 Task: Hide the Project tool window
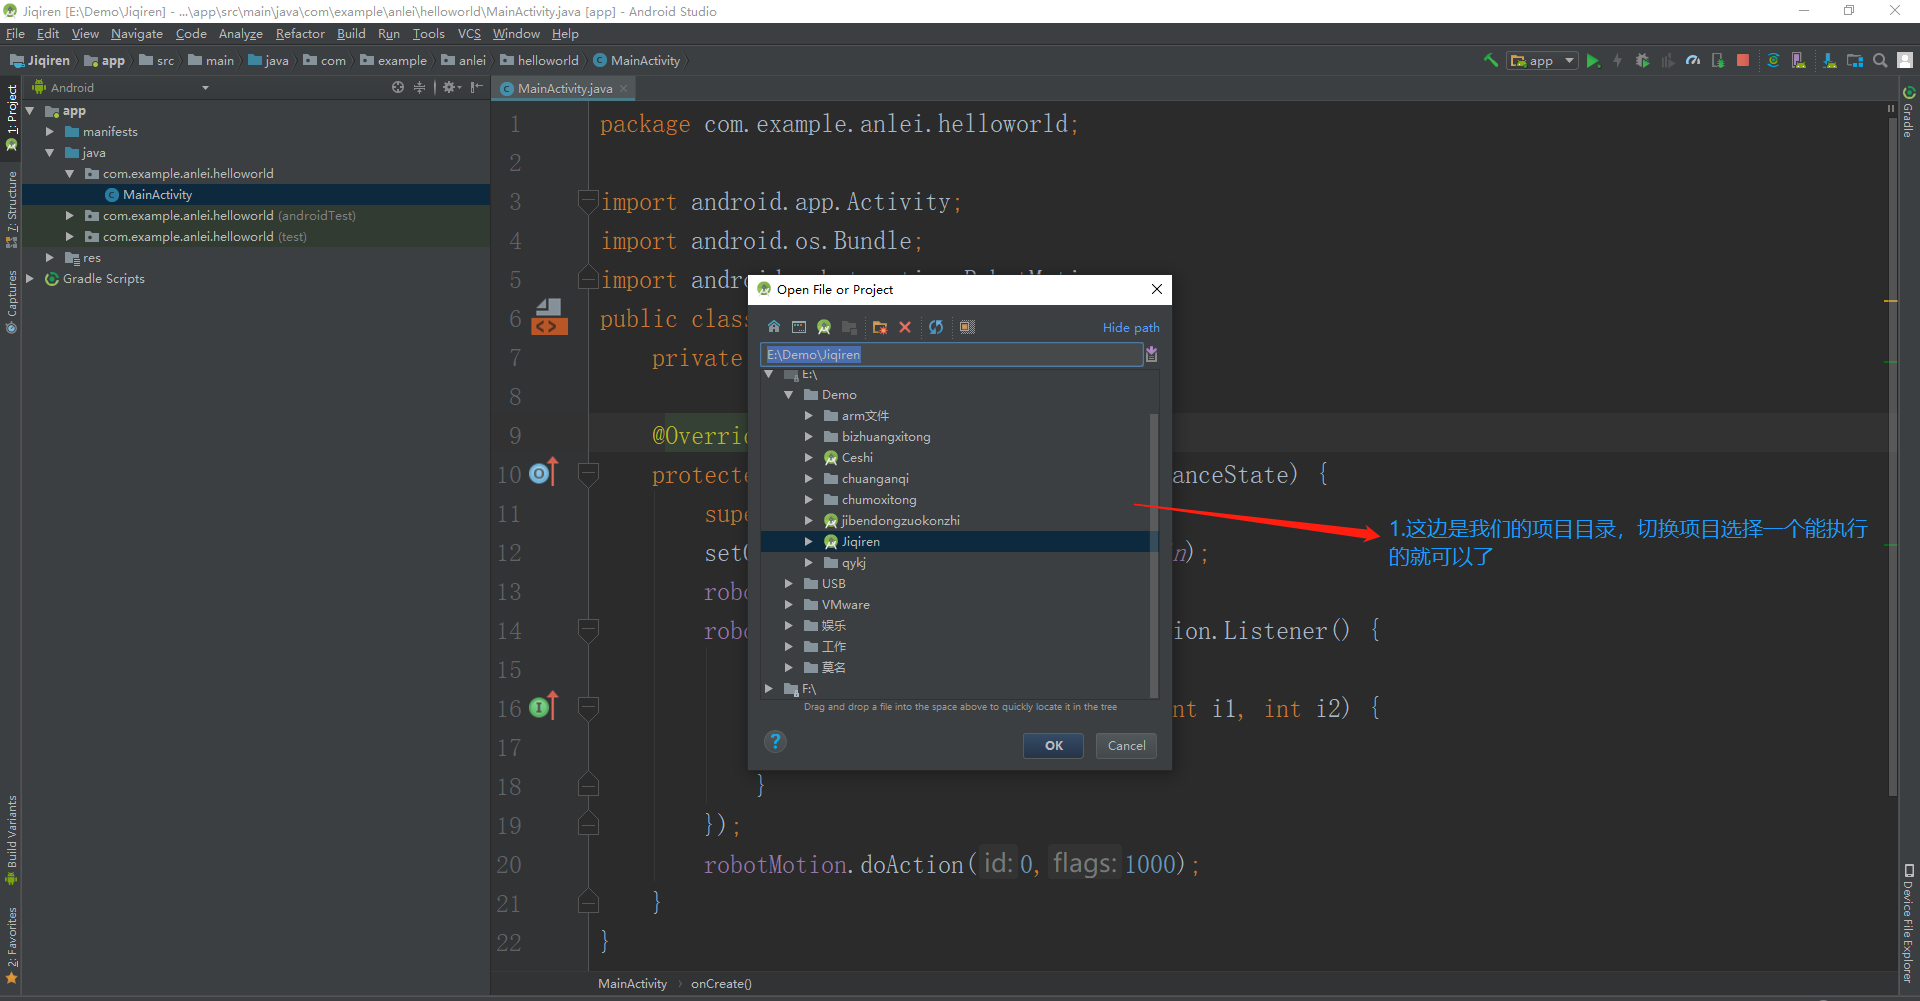tap(477, 87)
